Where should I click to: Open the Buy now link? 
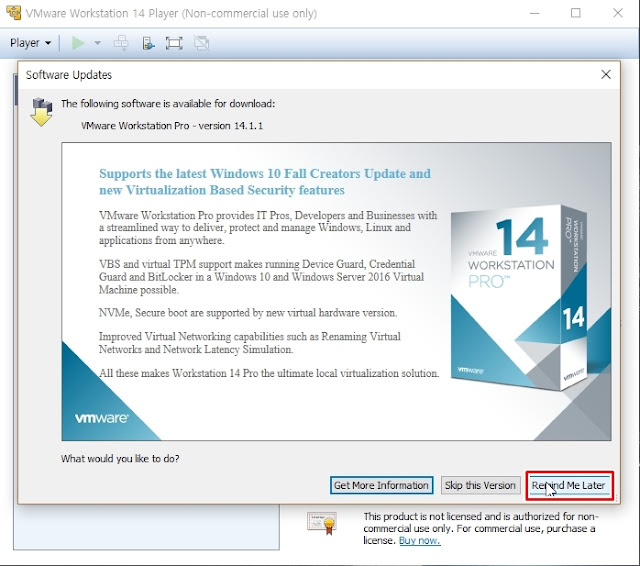[419, 541]
